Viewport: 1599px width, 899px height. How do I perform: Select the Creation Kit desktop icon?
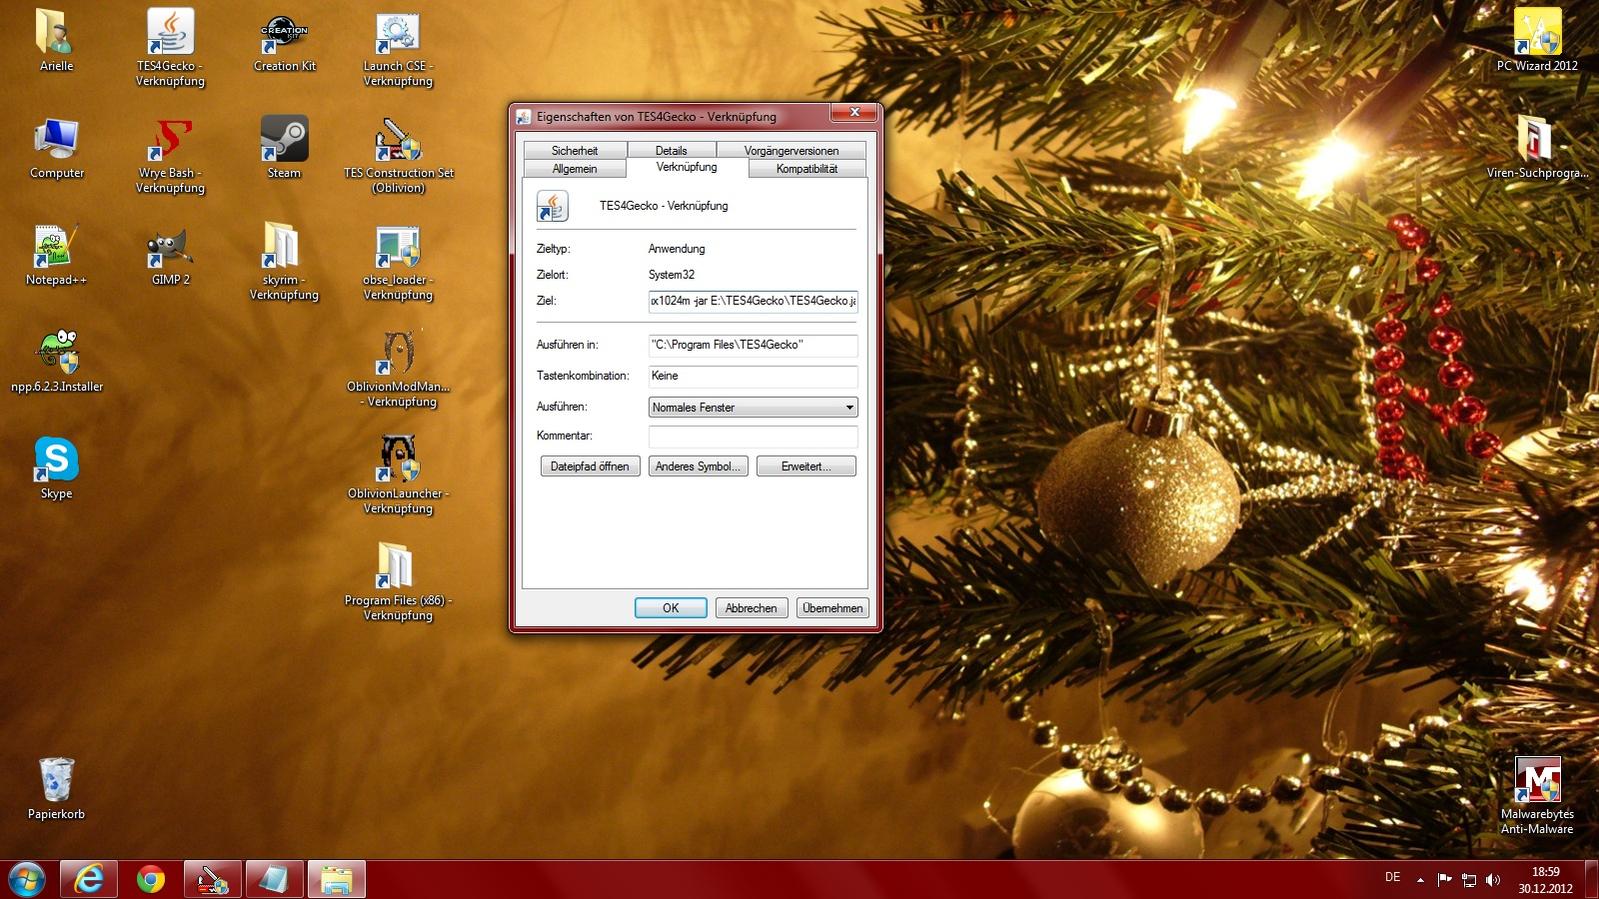284,36
